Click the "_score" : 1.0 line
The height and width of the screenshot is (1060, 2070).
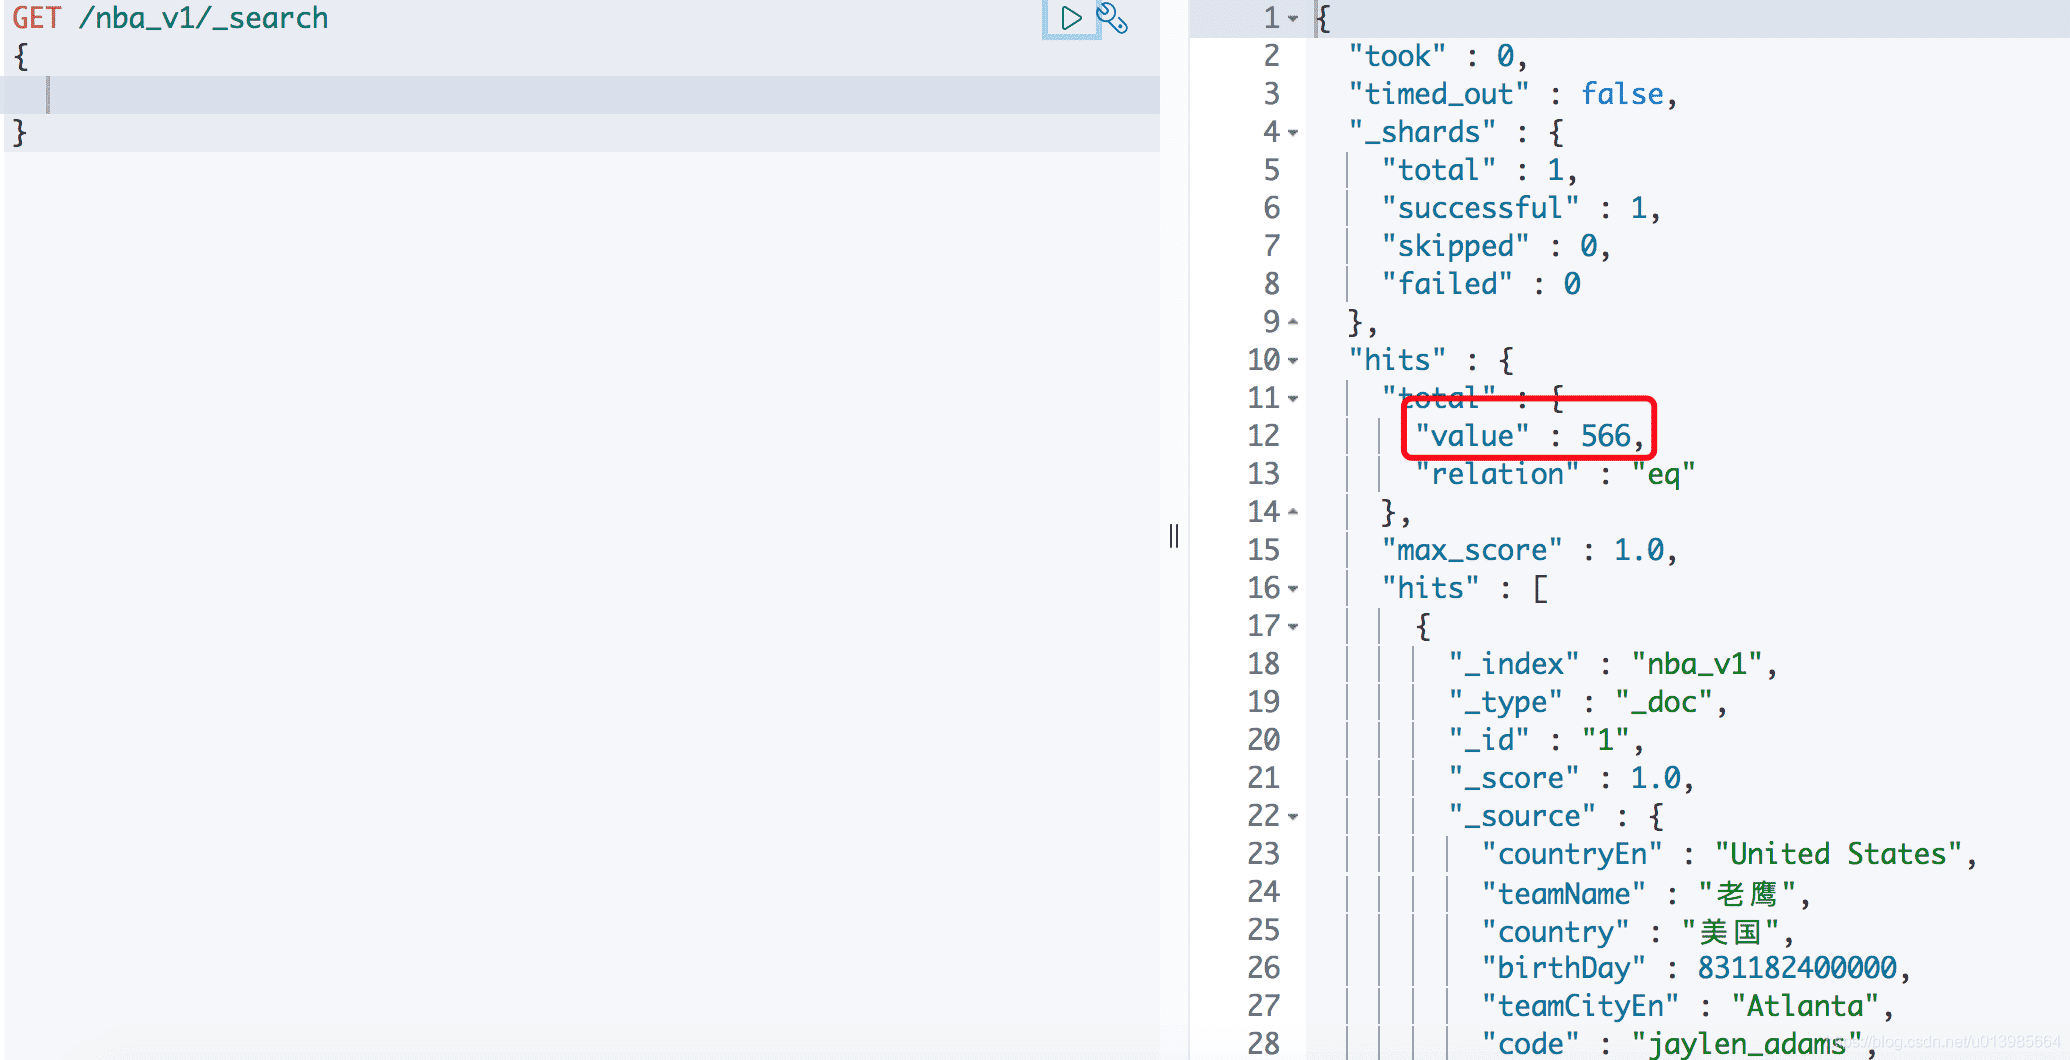[1571, 778]
